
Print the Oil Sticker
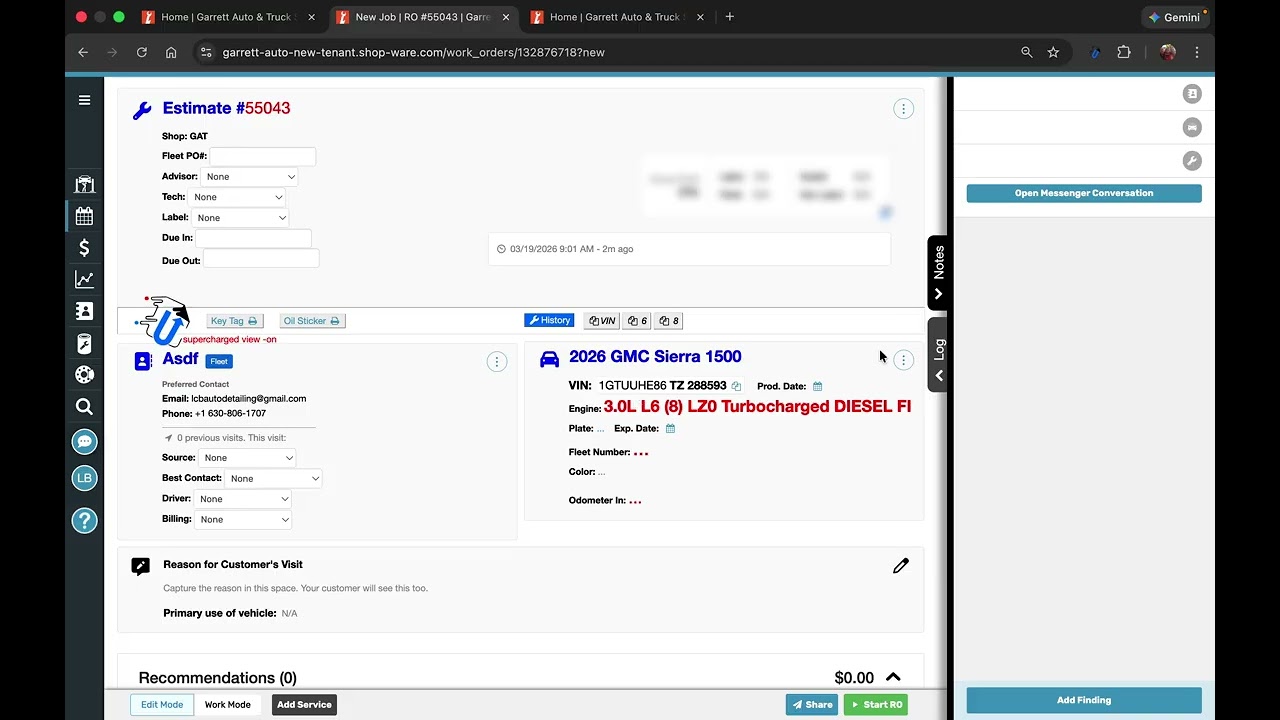point(312,321)
